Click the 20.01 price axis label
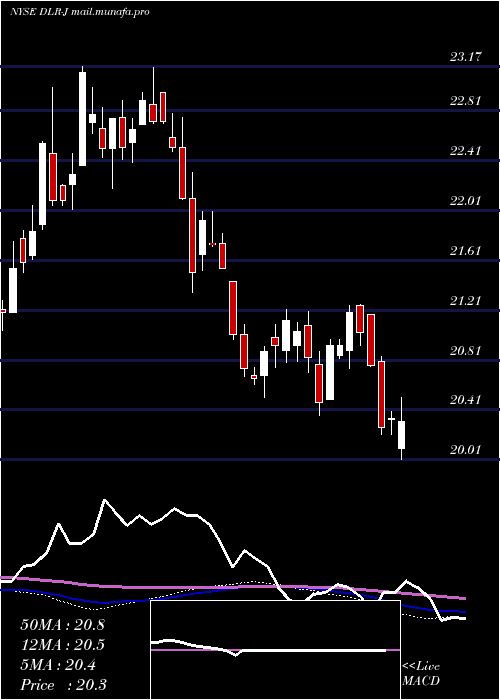Viewport: 500px width, 700px height. (466, 450)
